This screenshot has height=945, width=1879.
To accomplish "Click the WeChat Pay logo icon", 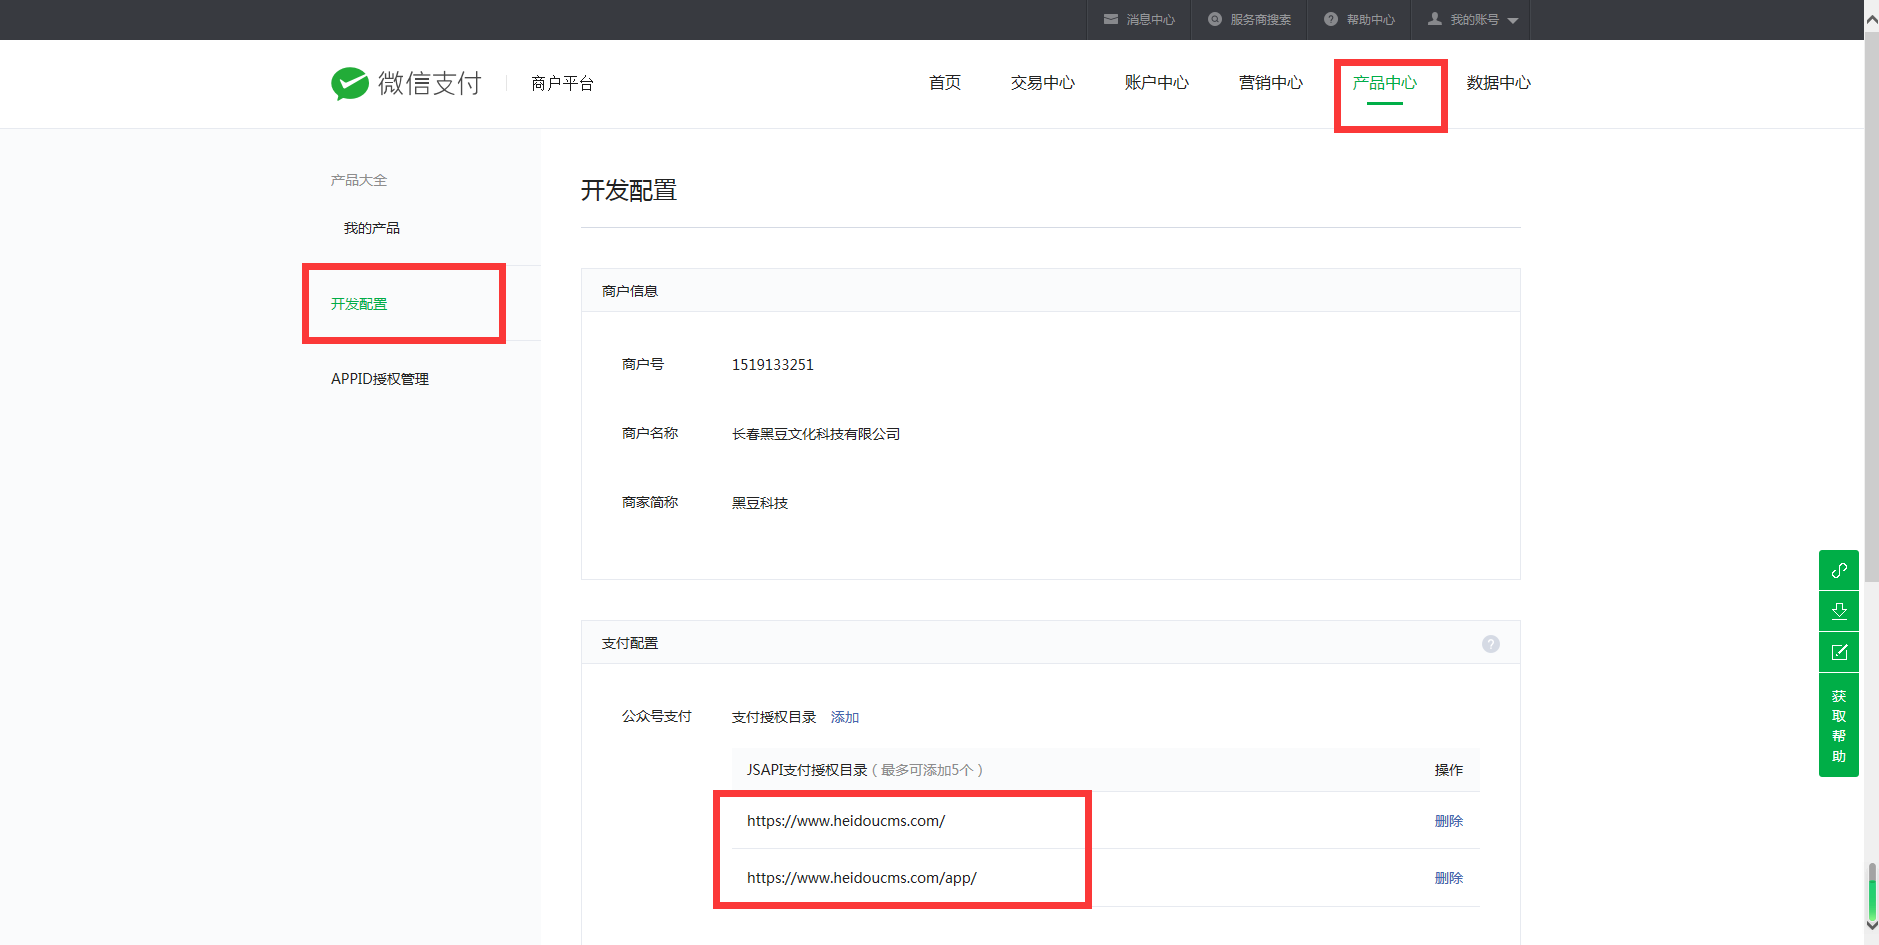I will point(350,84).
